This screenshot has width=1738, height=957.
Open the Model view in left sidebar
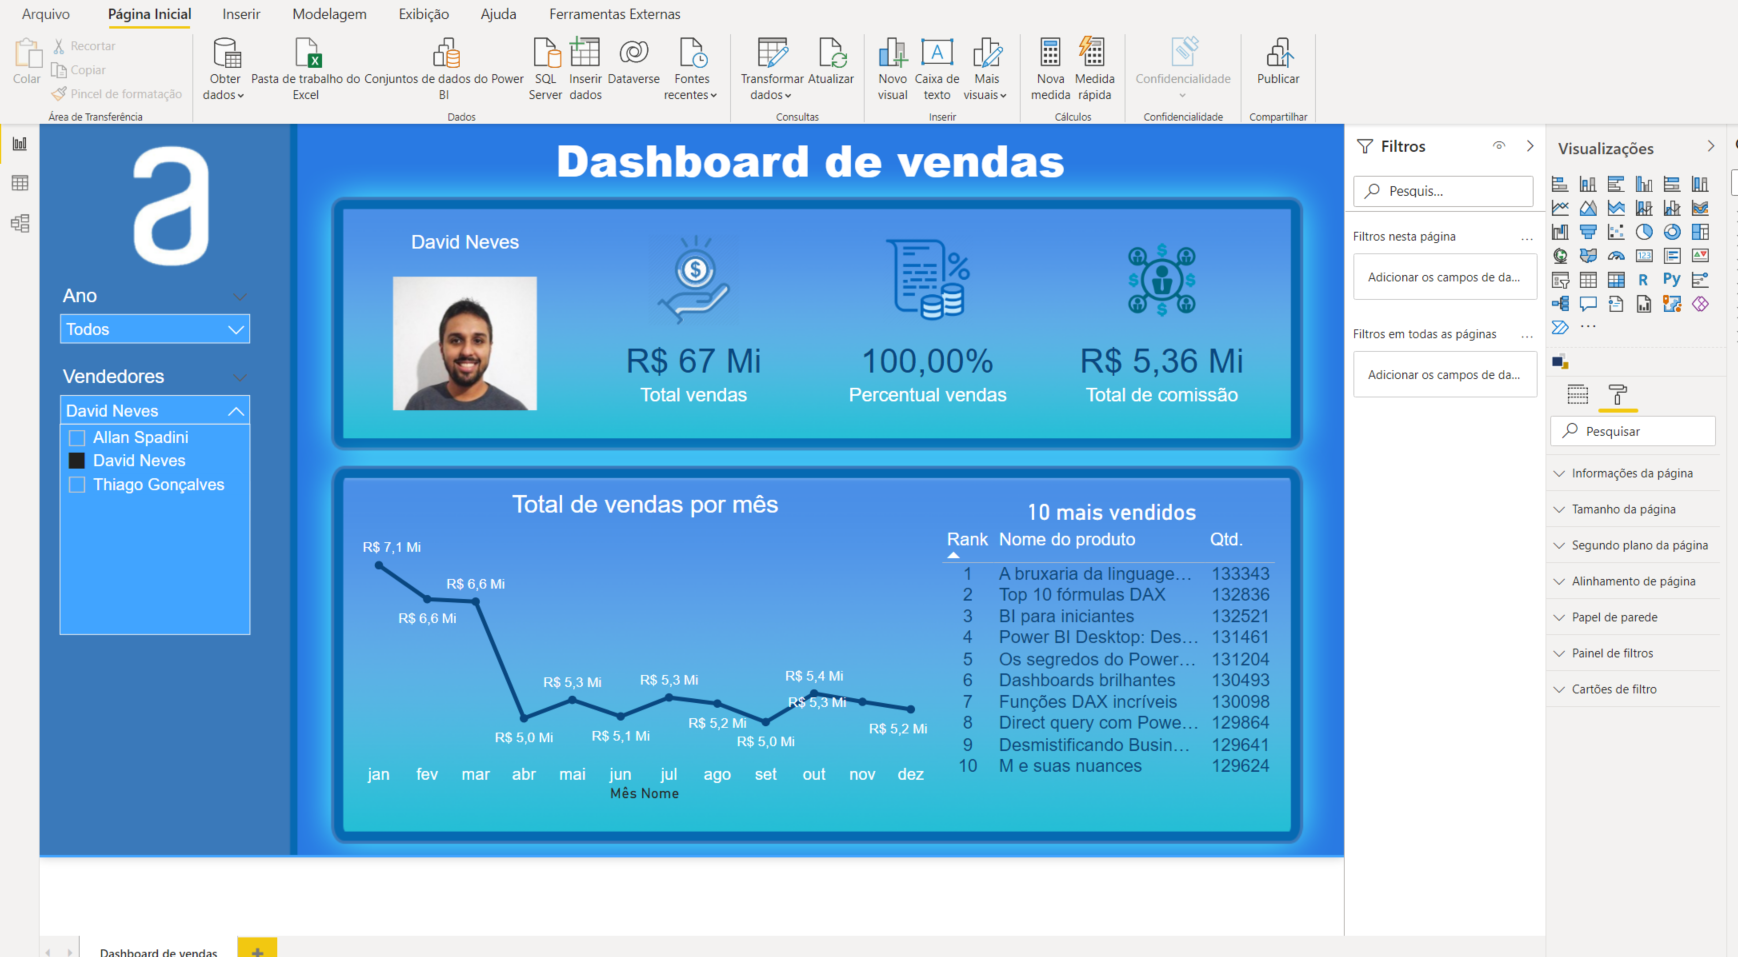click(19, 223)
